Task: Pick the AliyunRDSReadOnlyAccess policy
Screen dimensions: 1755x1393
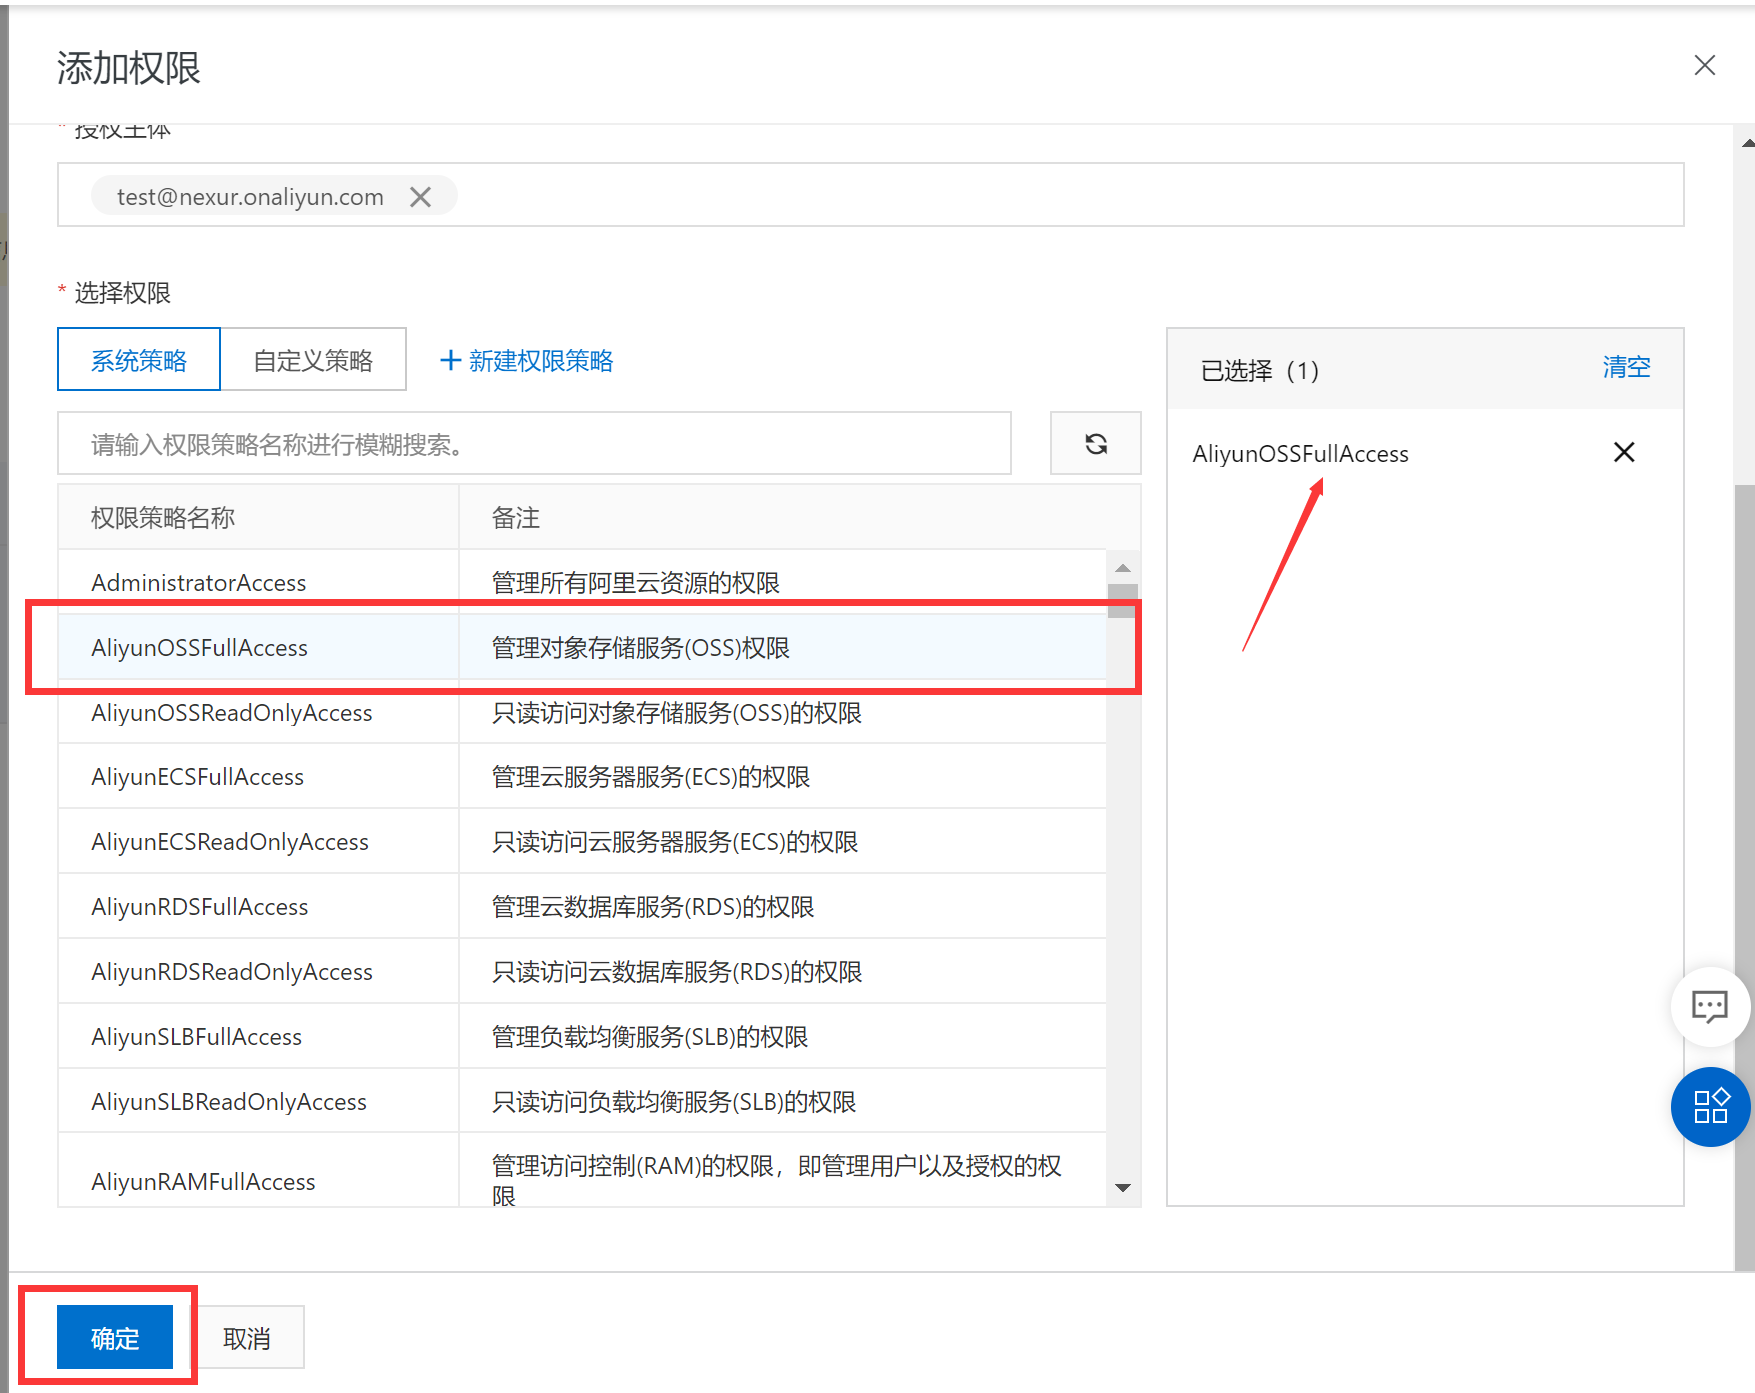Action: pyautogui.click(x=231, y=971)
